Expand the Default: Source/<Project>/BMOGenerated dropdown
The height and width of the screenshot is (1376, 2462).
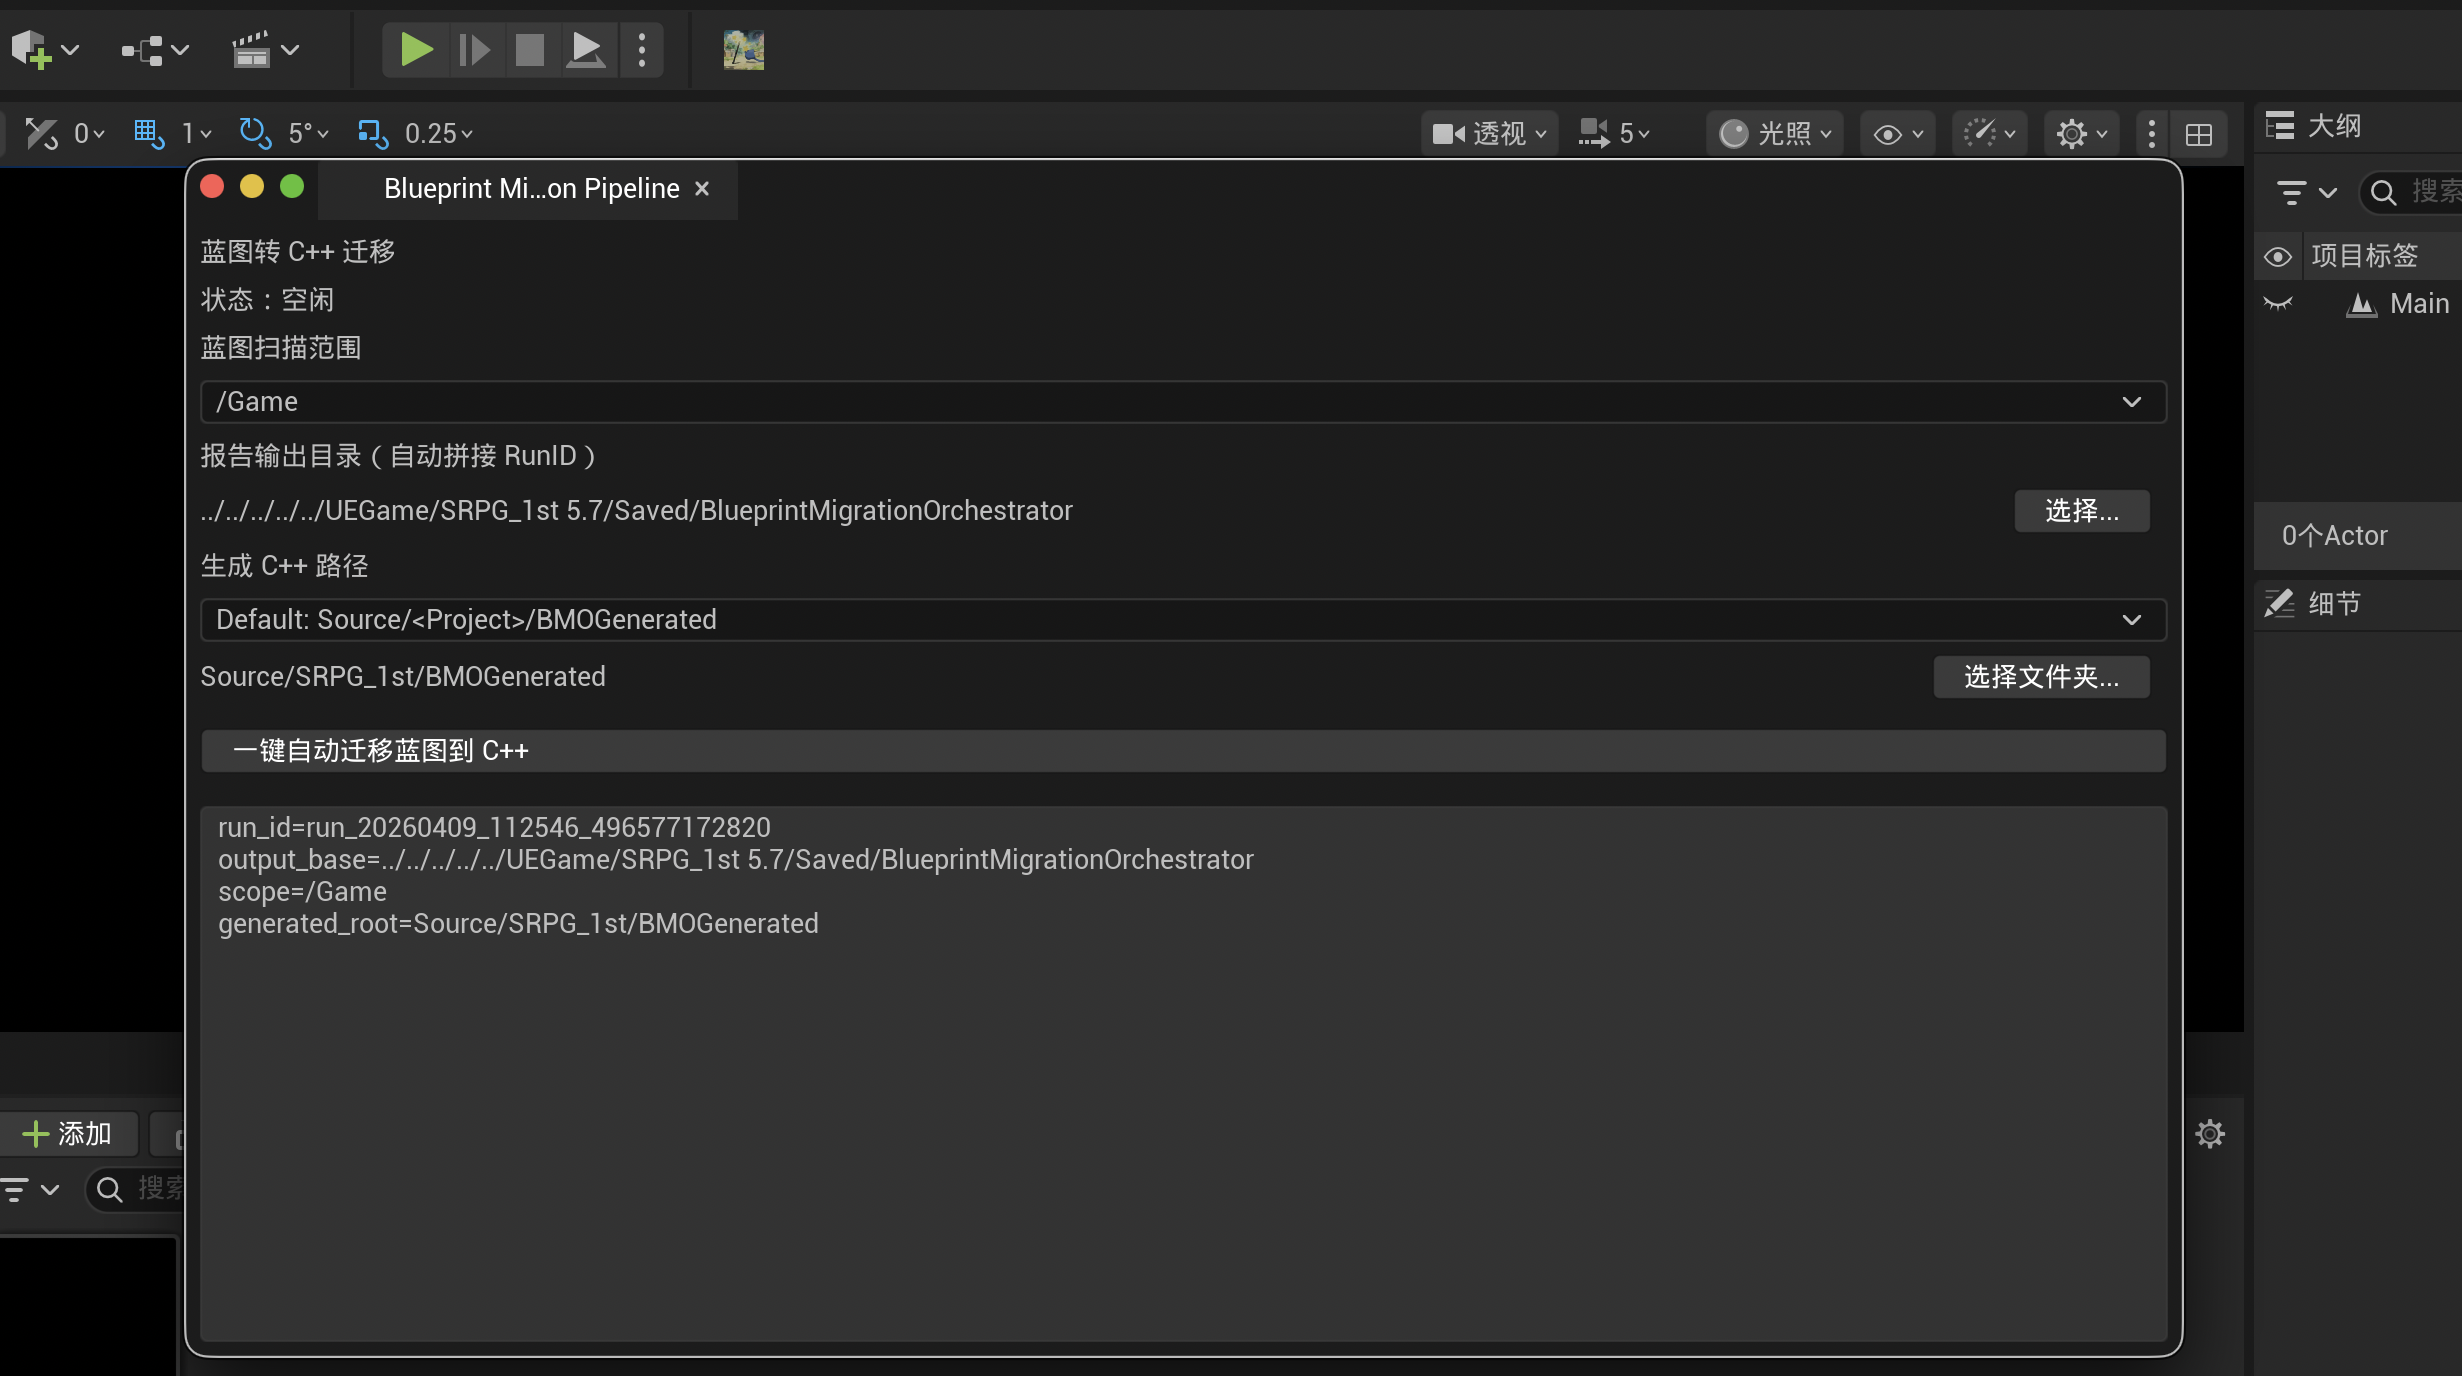1183,619
